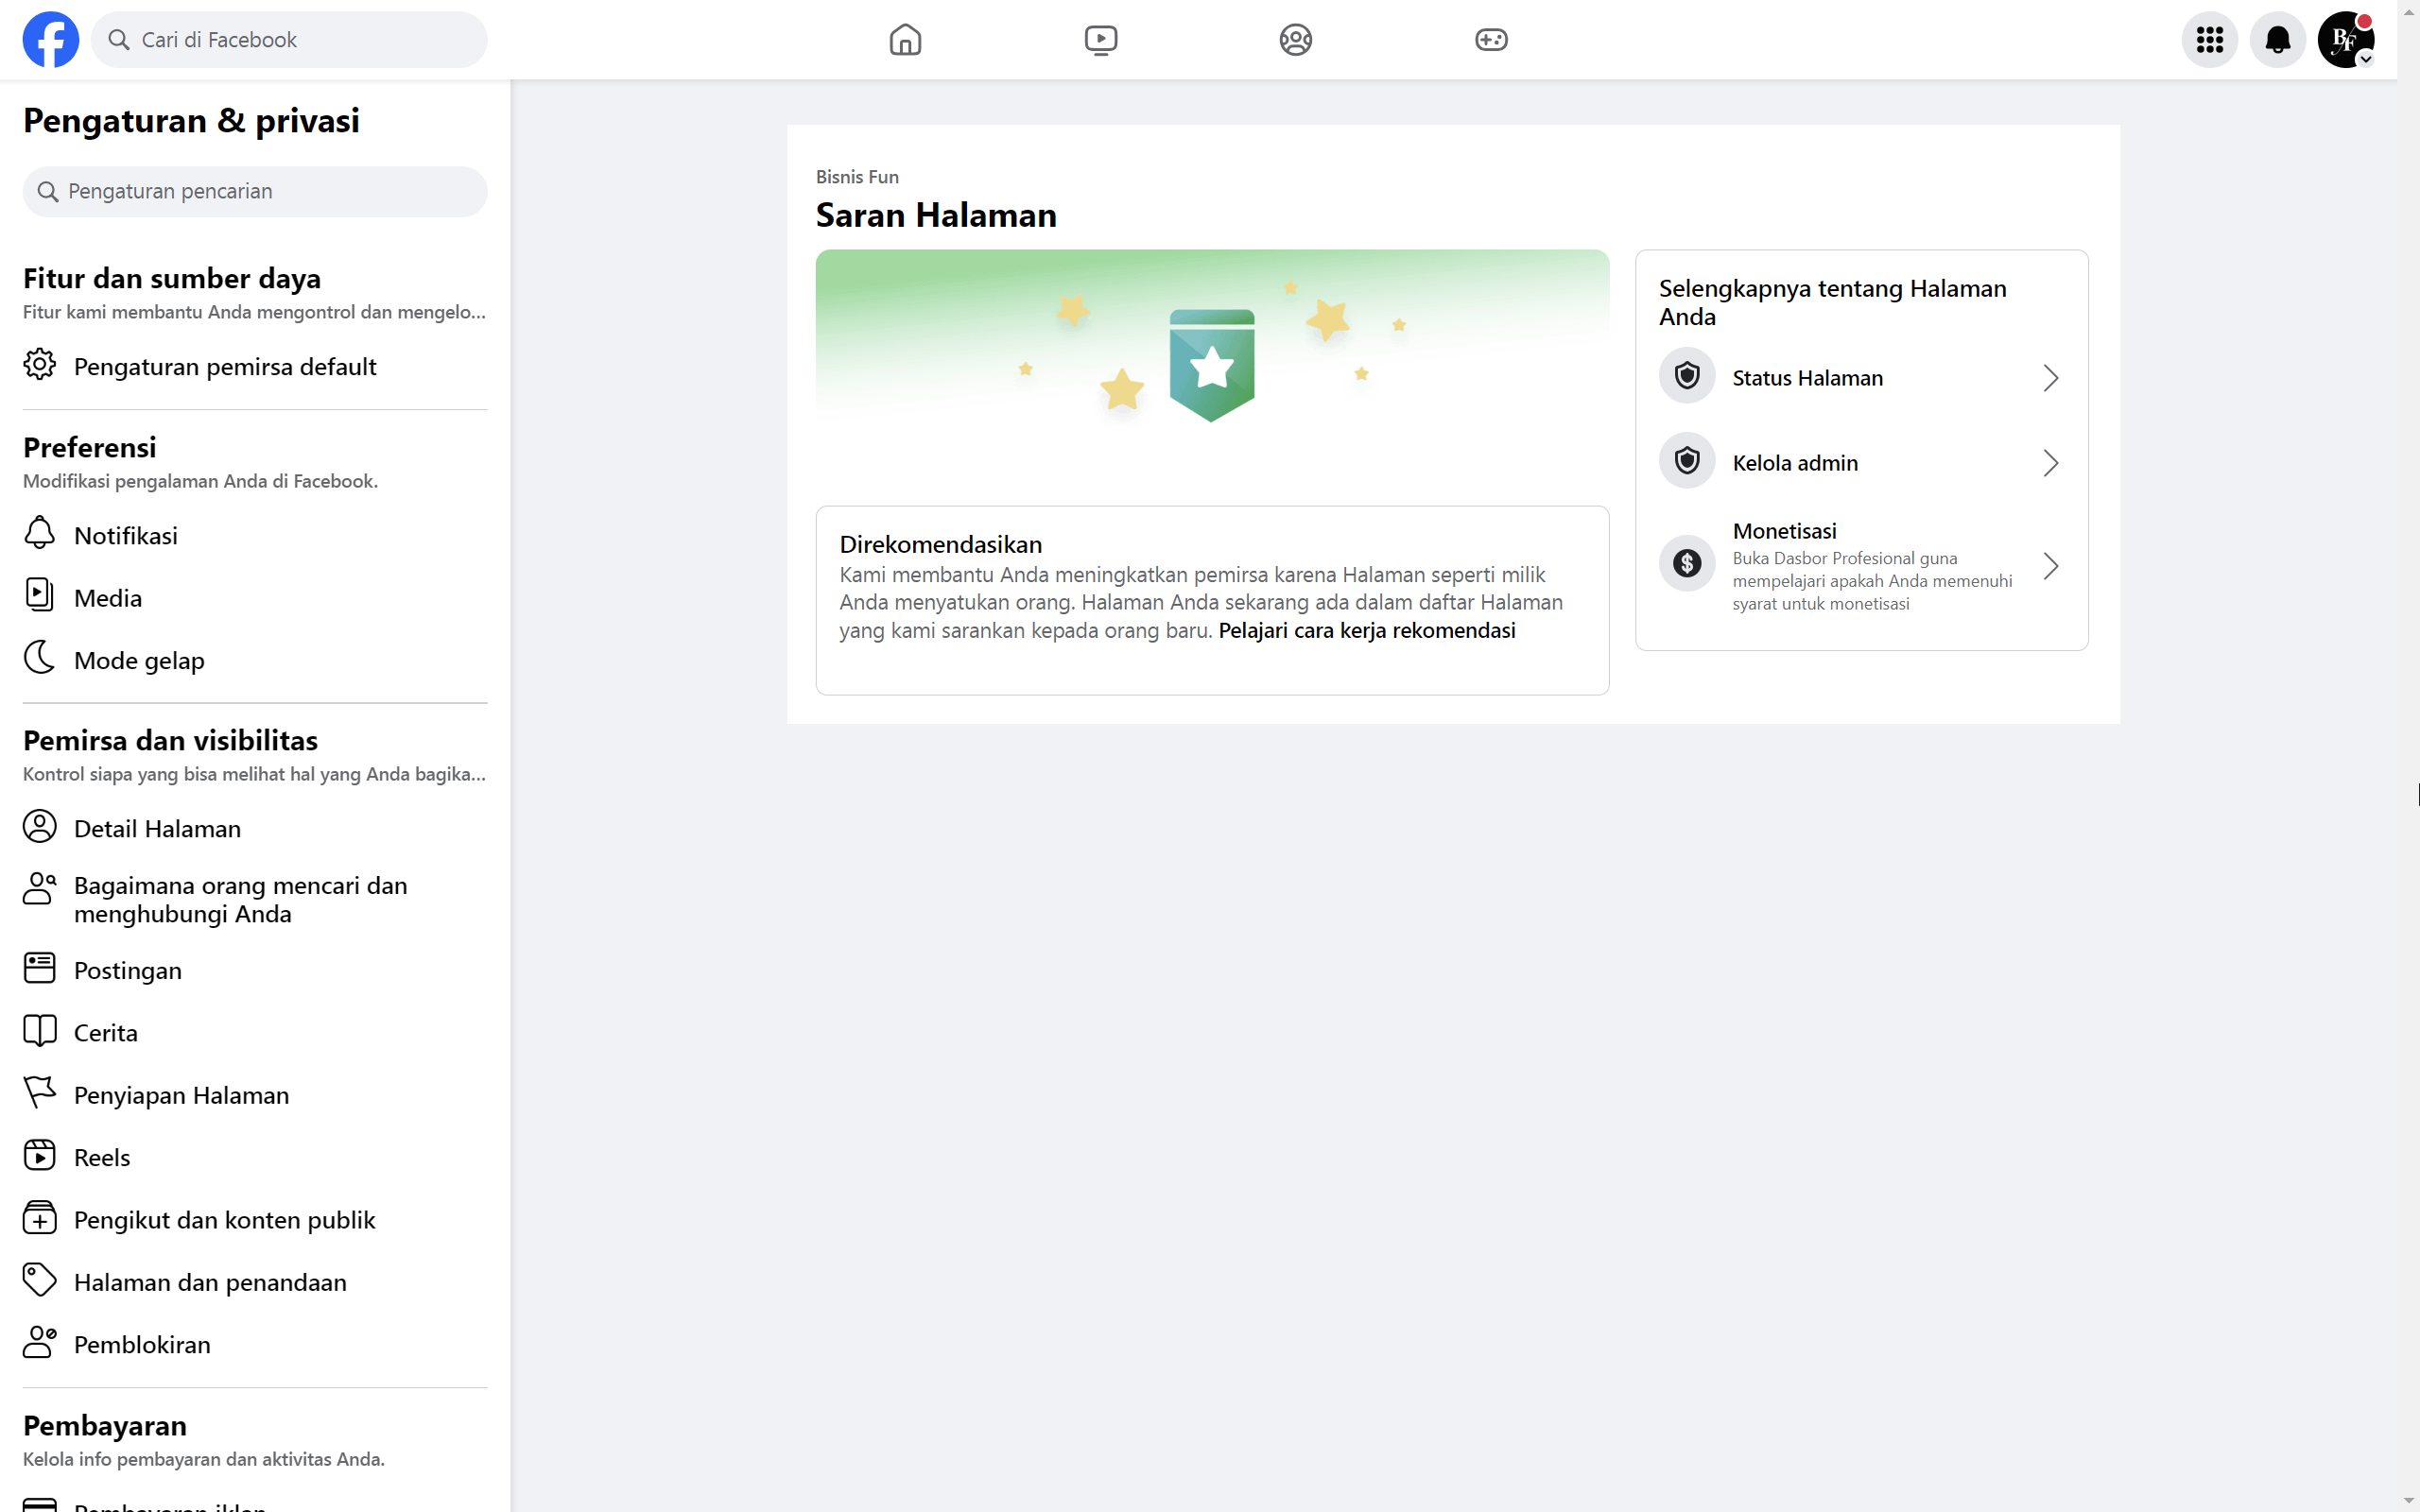Select Notifikasi from Preferensi menu
Viewport: 2420px width, 1512px height.
[x=124, y=535]
